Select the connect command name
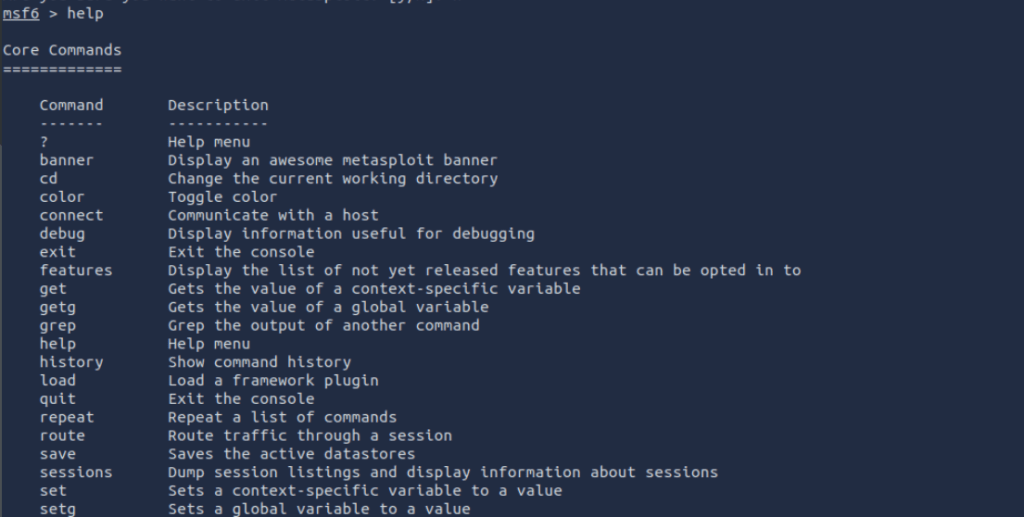1024x517 pixels. (x=71, y=215)
